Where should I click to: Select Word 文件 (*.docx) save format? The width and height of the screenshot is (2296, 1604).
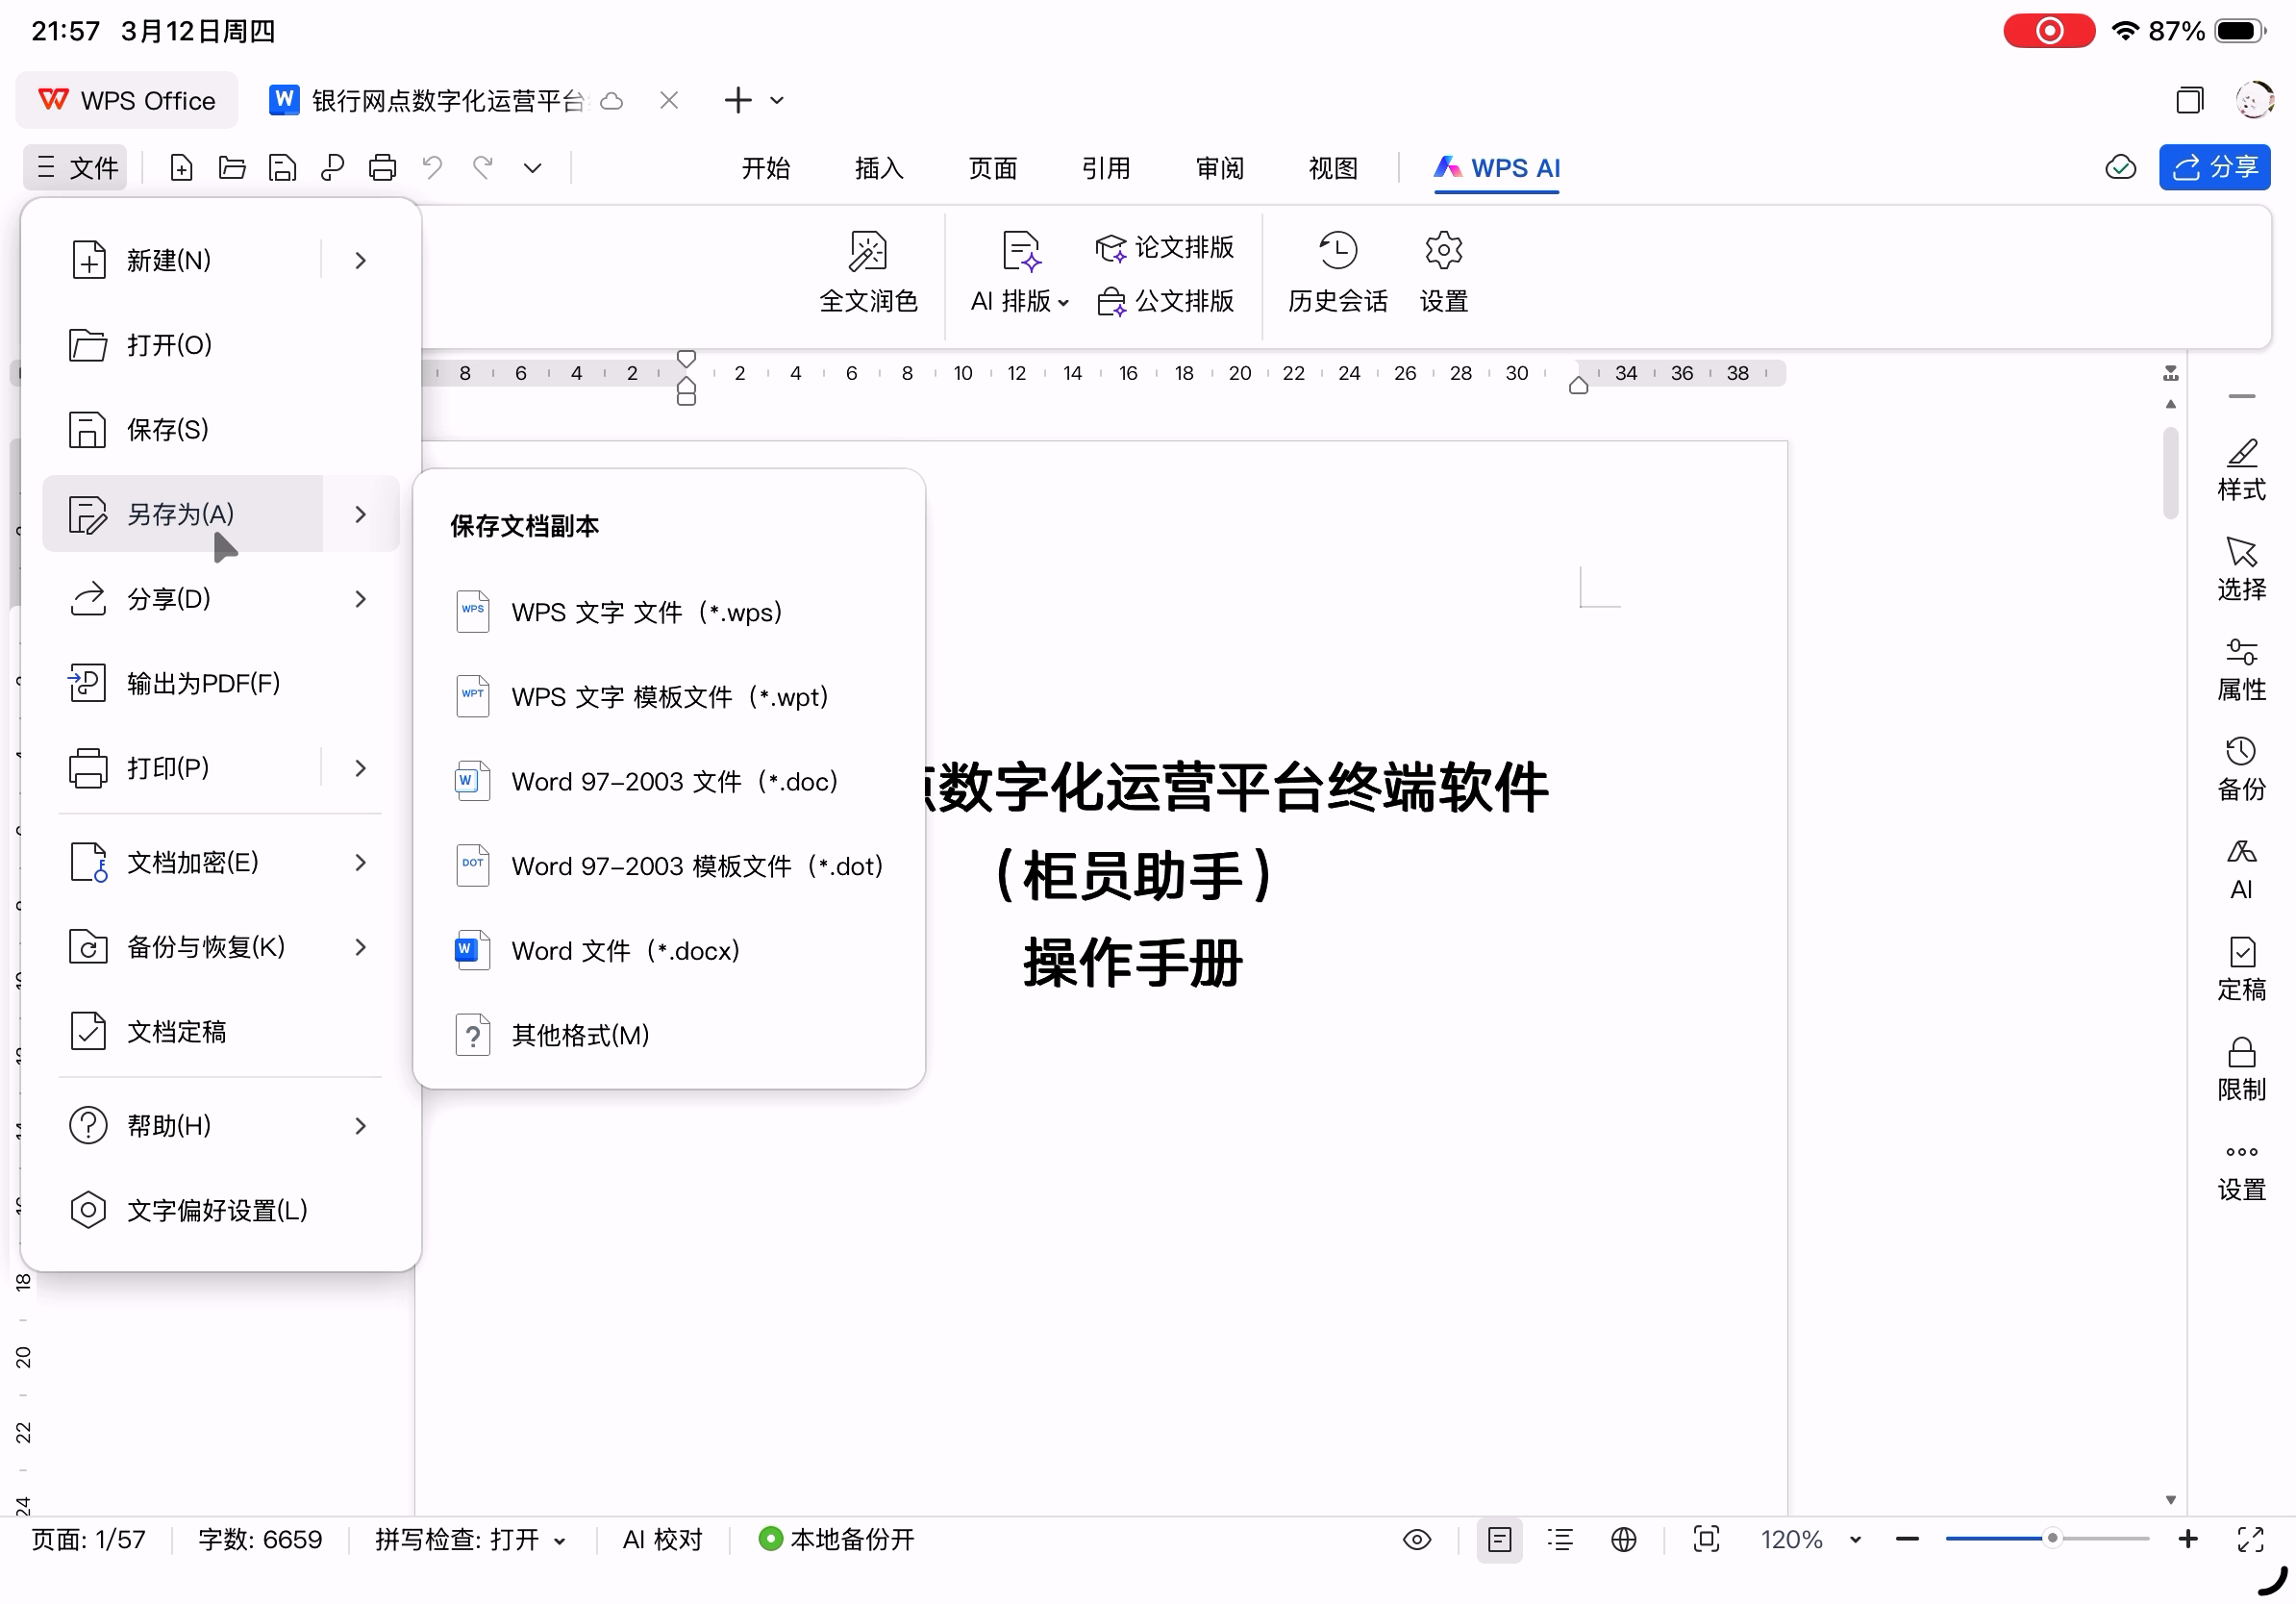click(x=625, y=950)
